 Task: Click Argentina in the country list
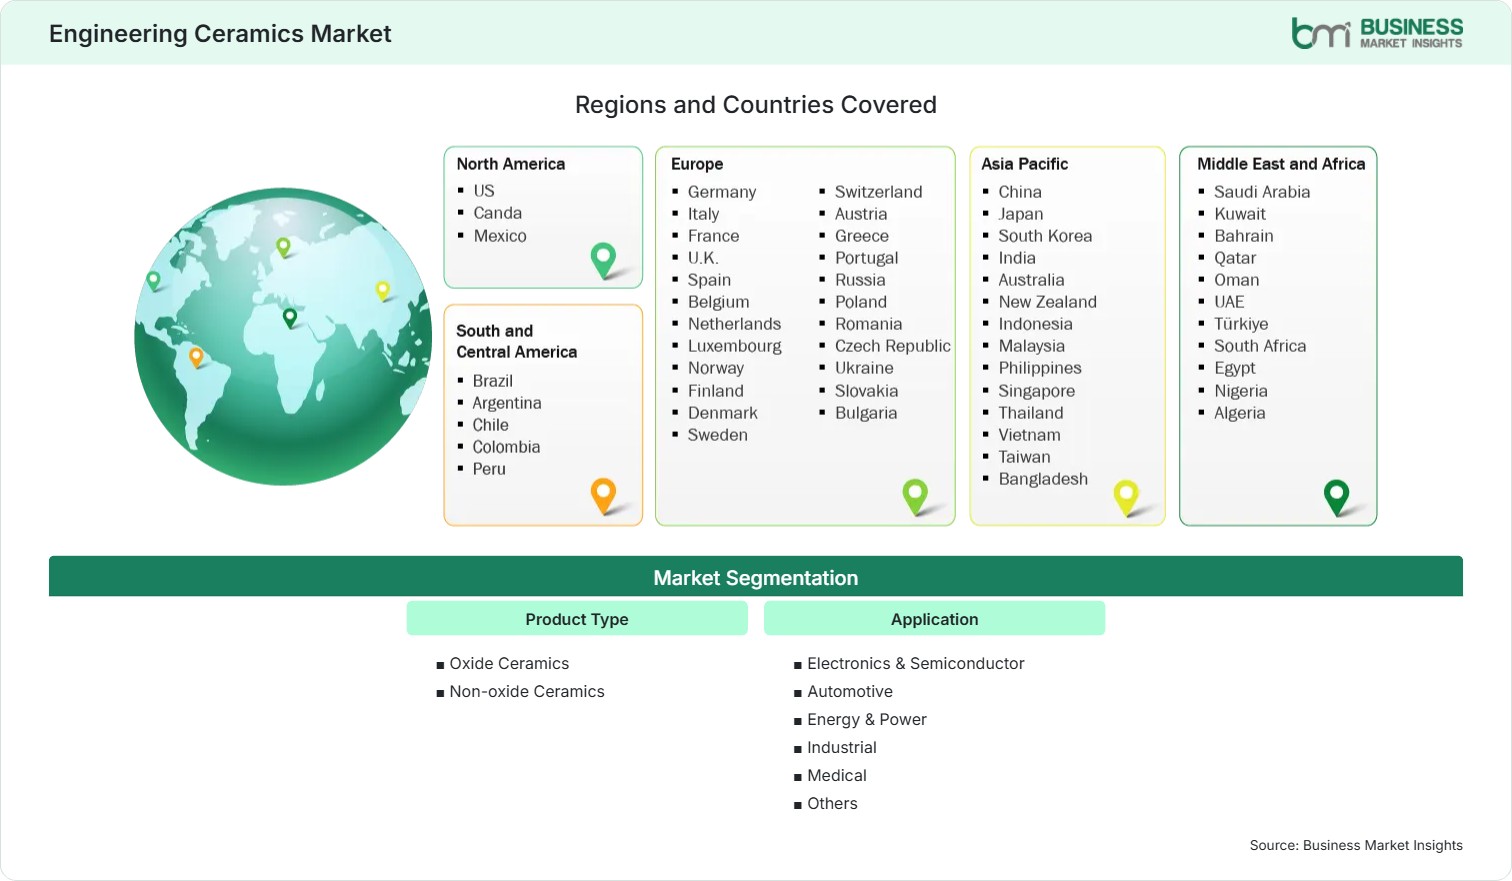(507, 403)
